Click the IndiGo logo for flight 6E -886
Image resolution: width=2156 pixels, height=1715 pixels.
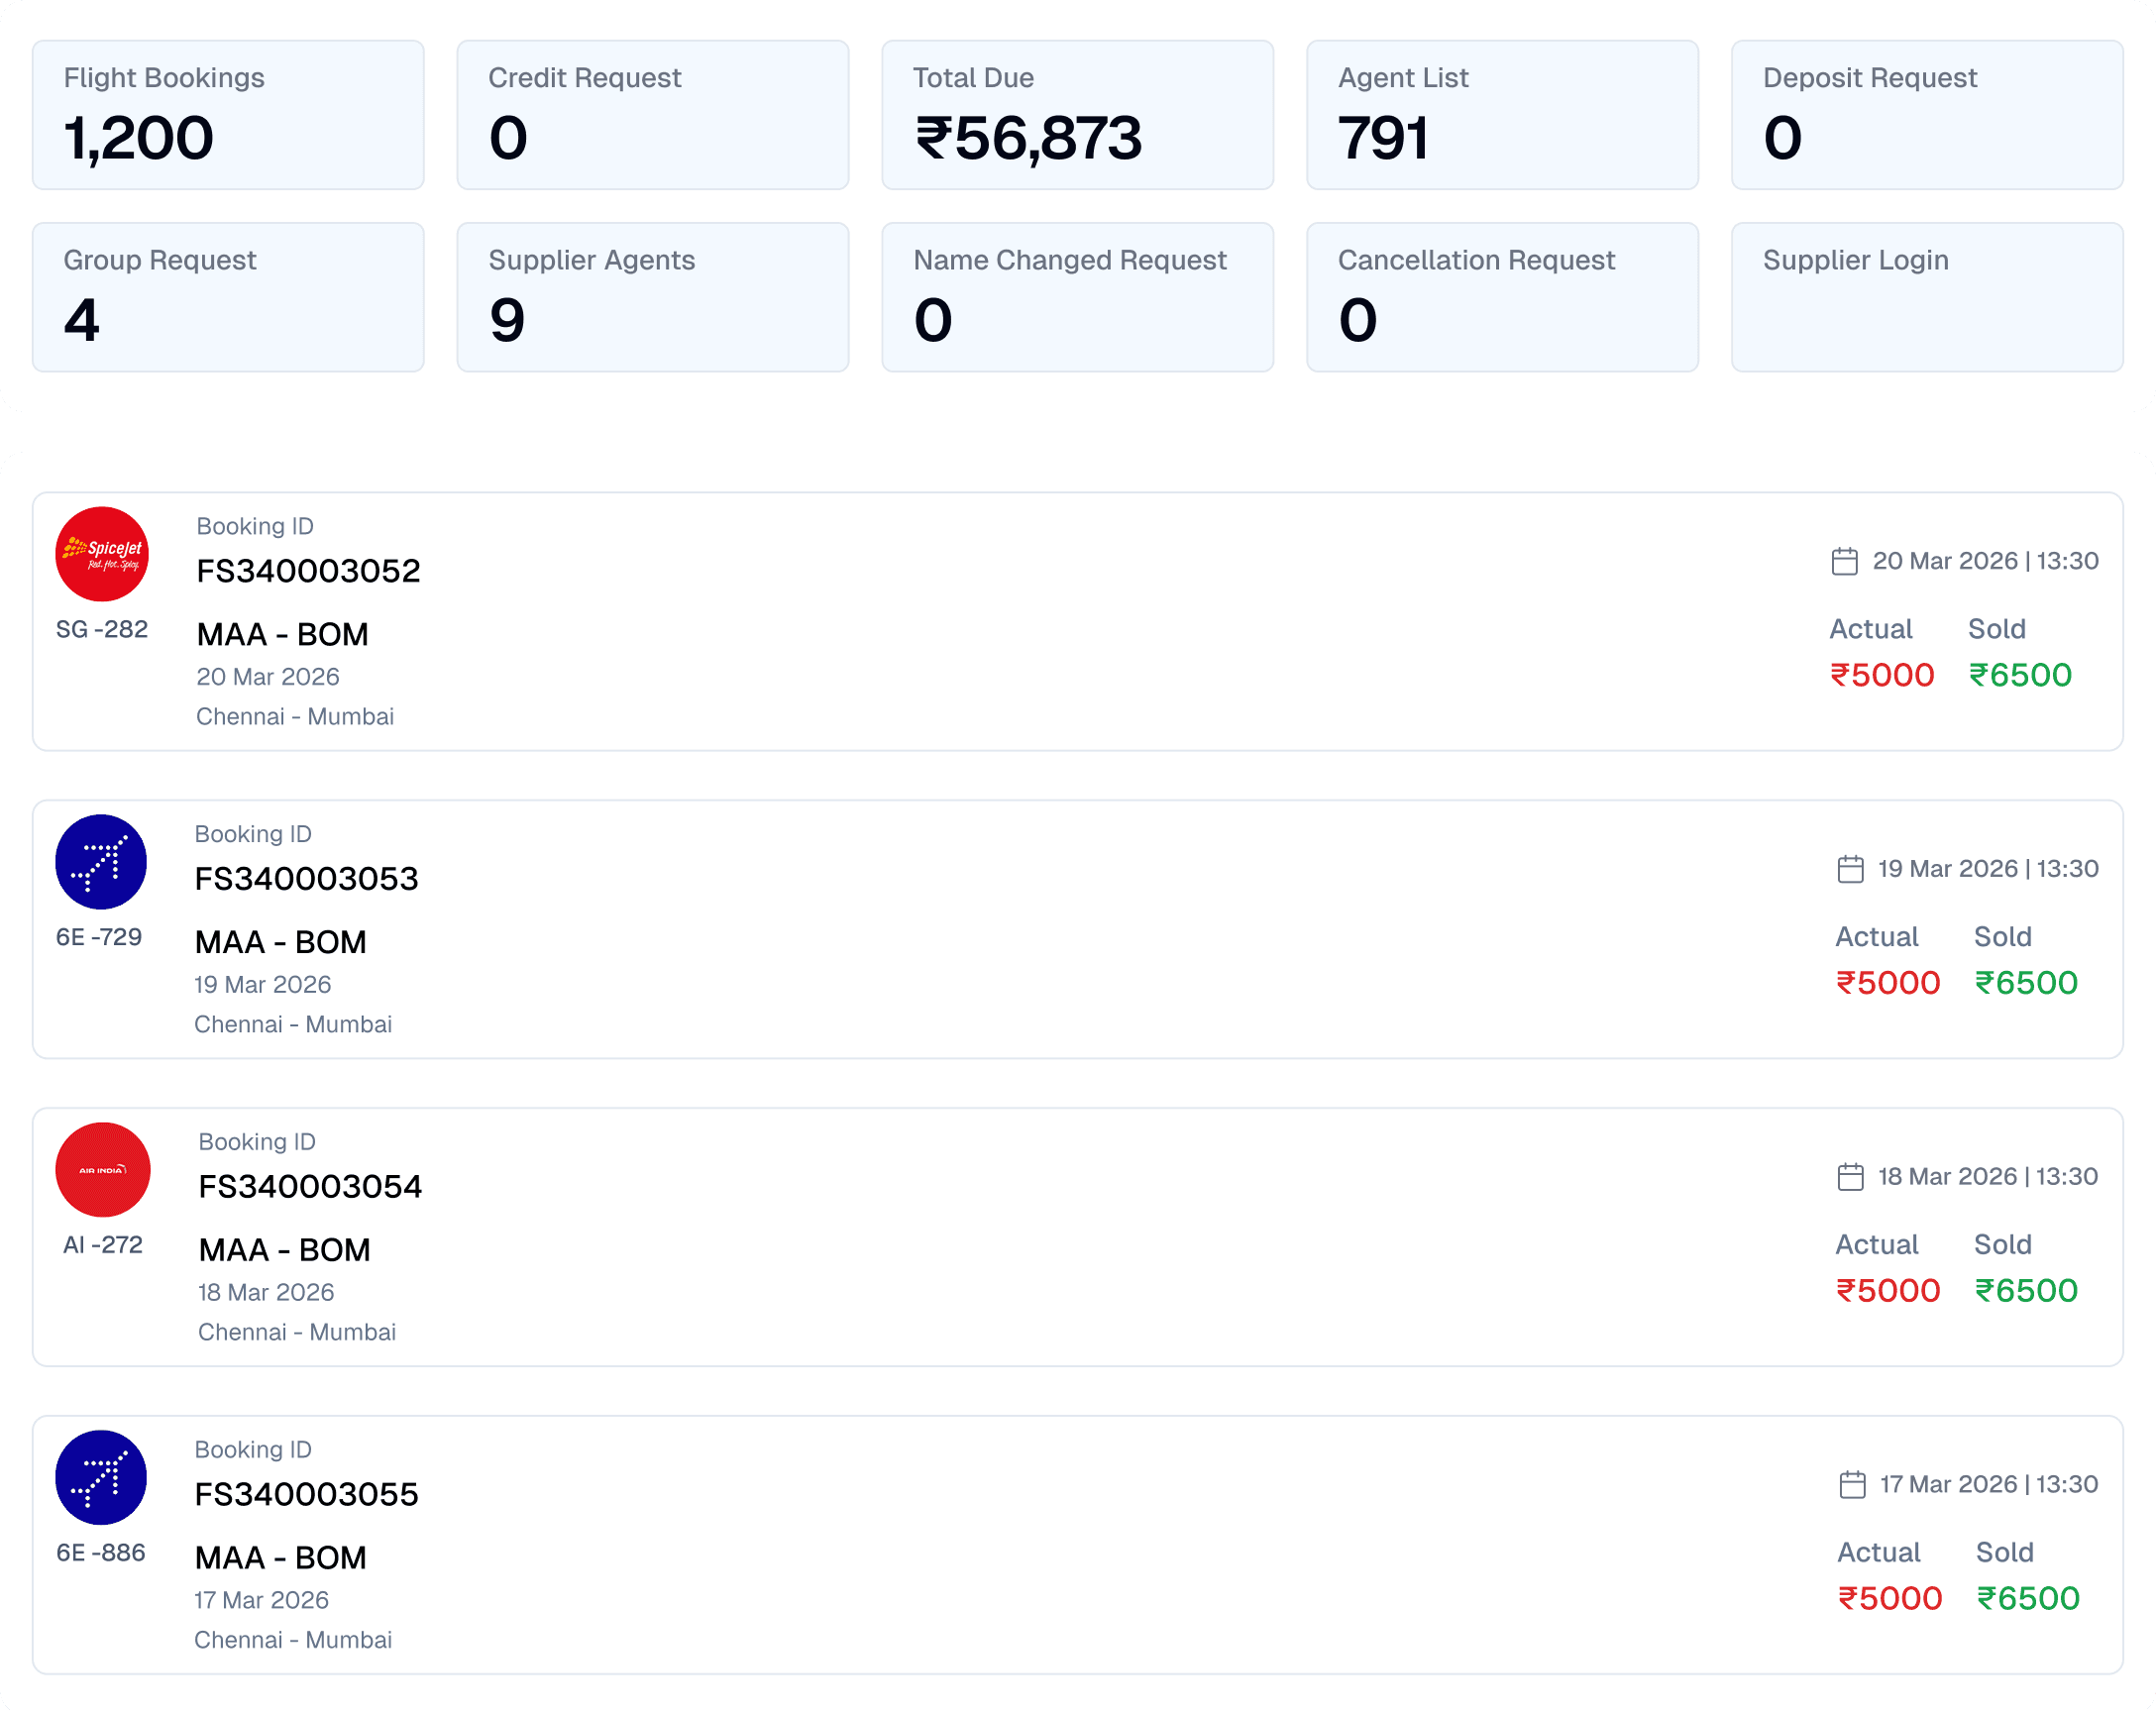[101, 1478]
